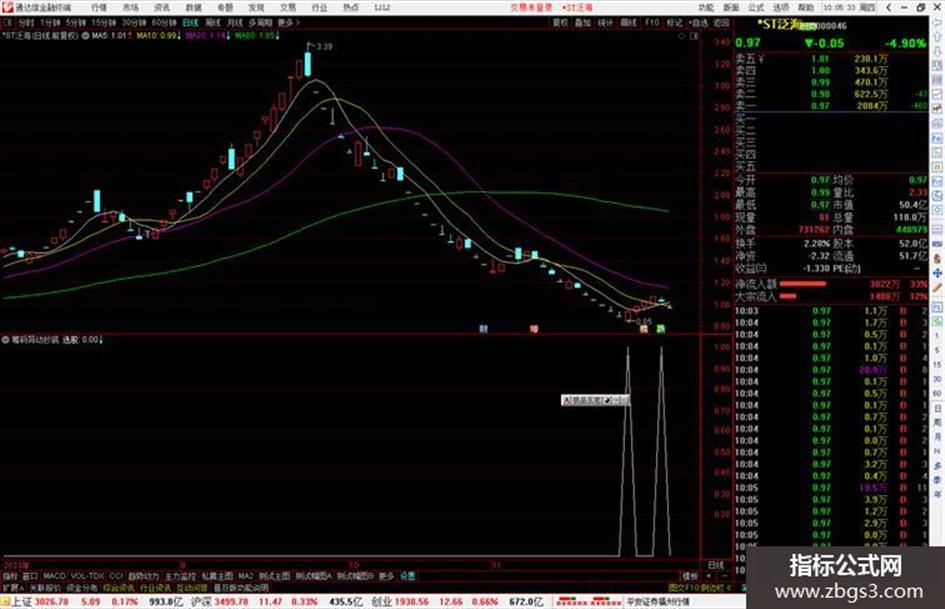Select the MA2 indicator tab
The width and height of the screenshot is (945, 609).
[x=245, y=576]
